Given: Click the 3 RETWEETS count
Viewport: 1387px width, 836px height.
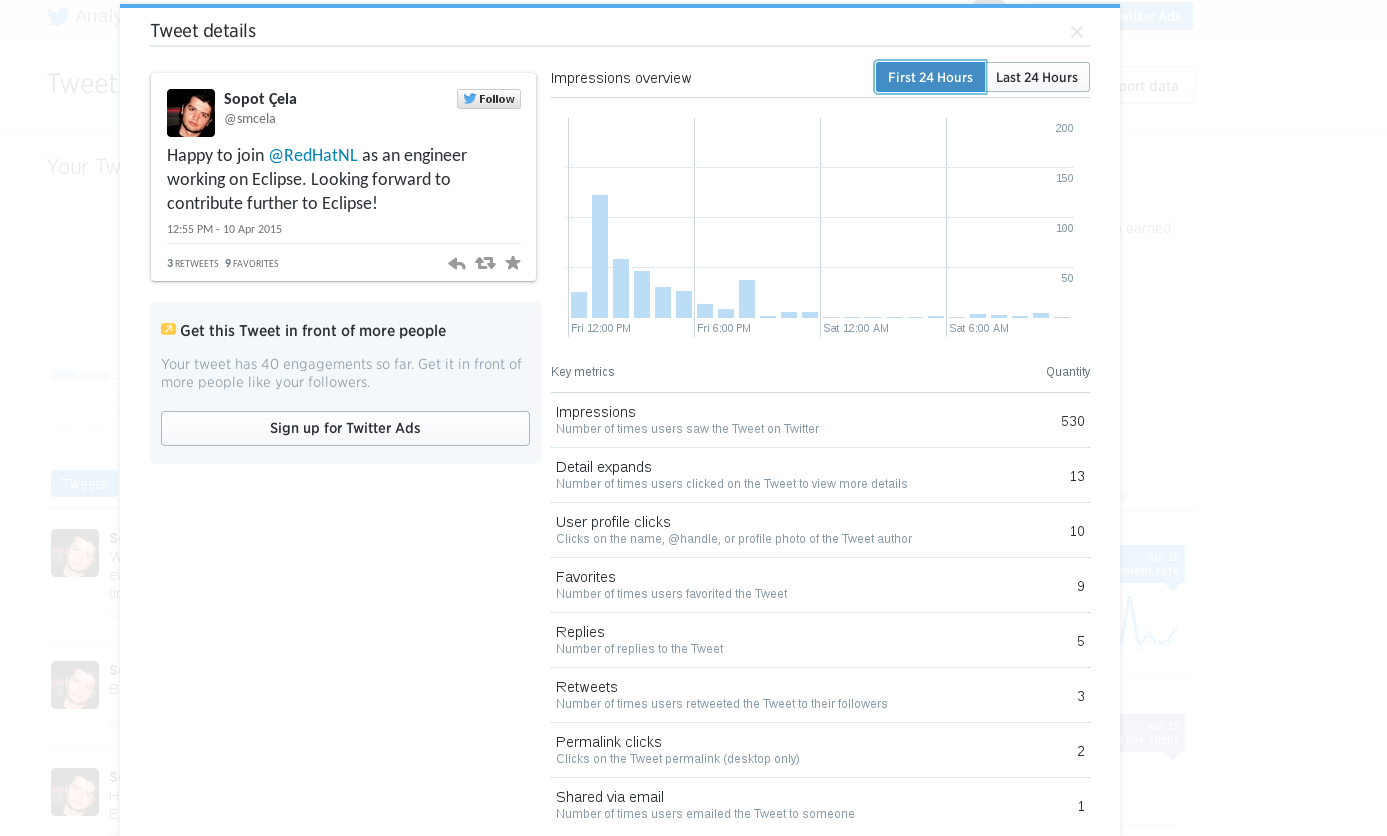Looking at the screenshot, I should (x=193, y=264).
